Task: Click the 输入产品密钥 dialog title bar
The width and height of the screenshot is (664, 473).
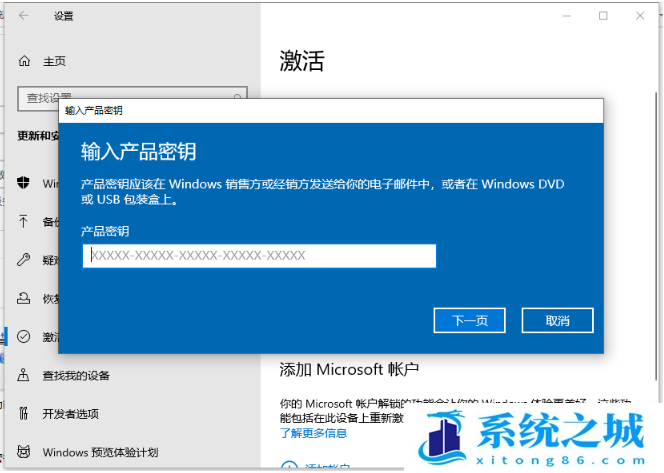Action: click(331, 111)
